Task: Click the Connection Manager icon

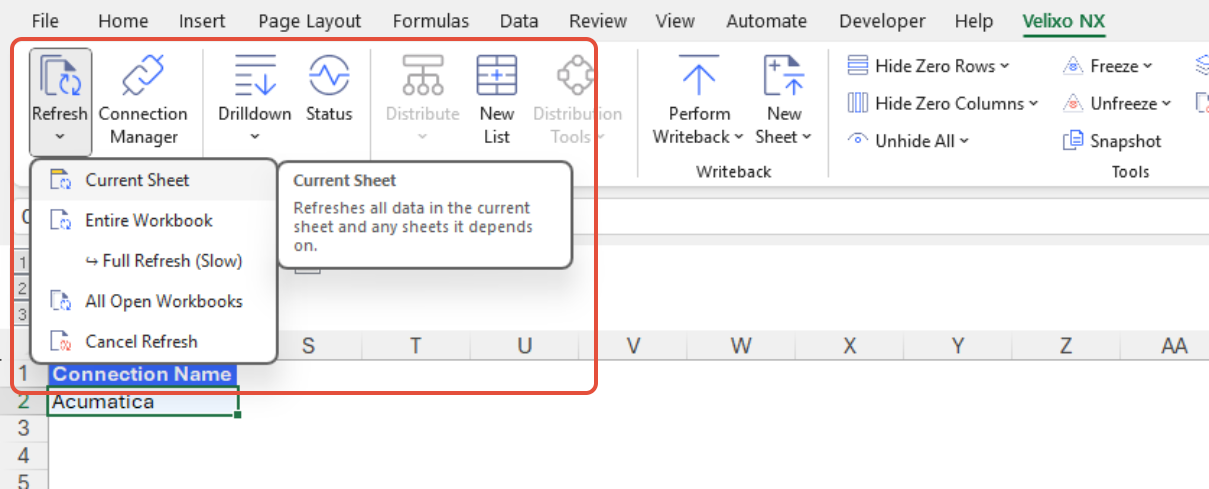Action: (142, 76)
